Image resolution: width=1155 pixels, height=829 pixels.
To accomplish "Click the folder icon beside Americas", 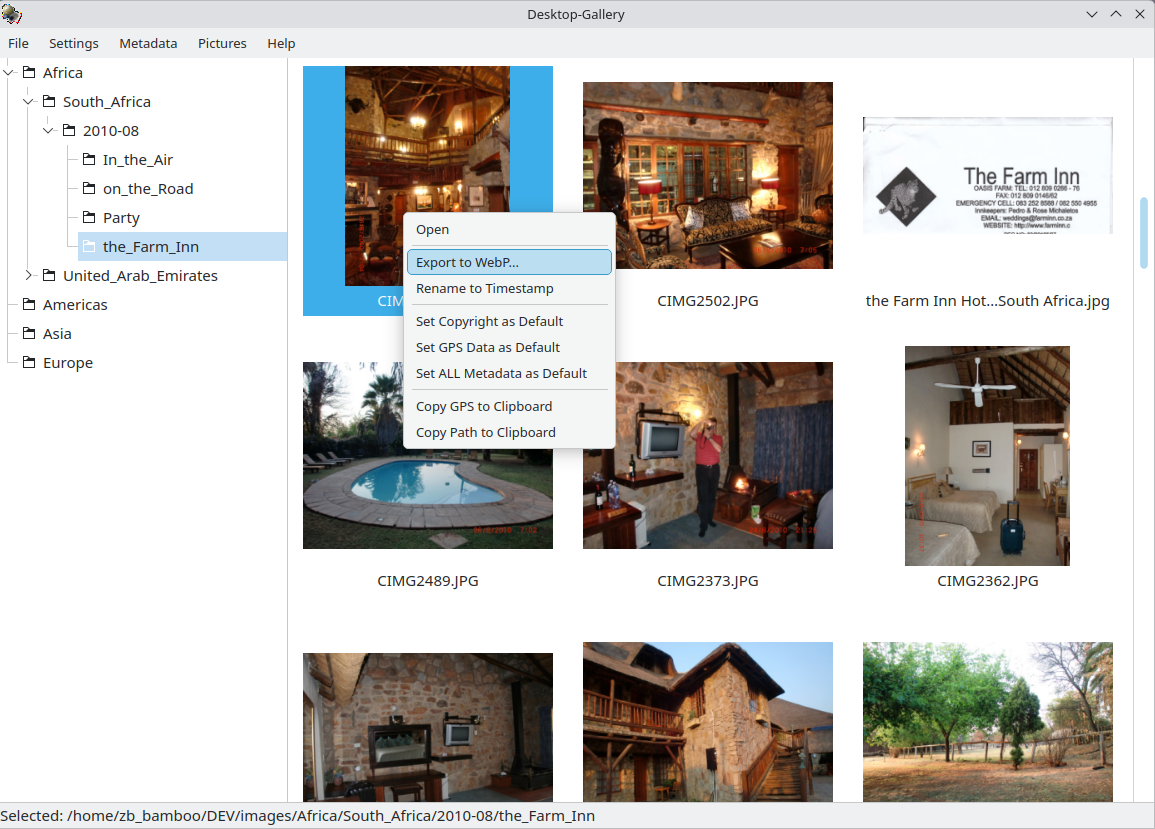I will coord(30,304).
